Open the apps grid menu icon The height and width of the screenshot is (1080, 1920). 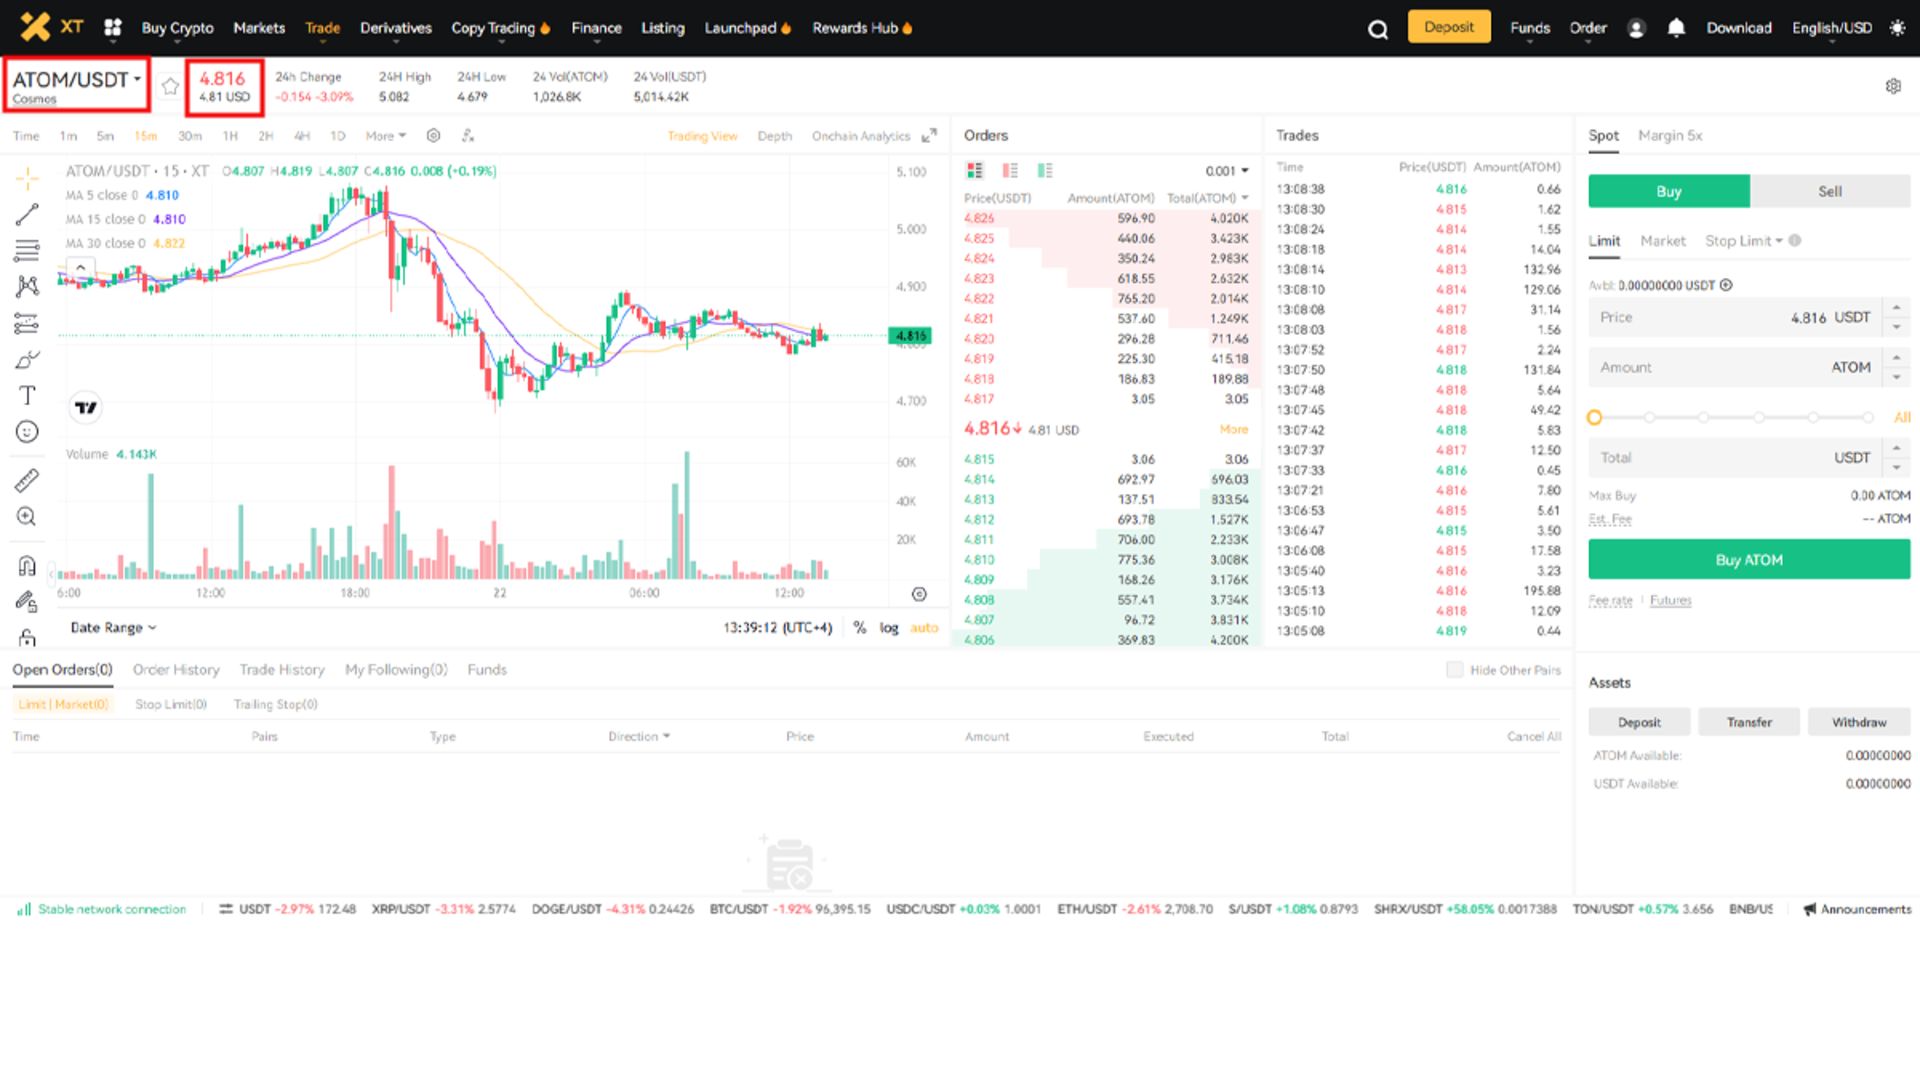[113, 28]
